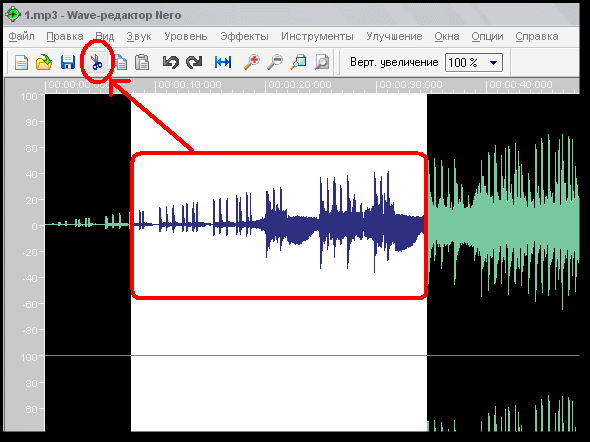Open the Инструменты menu
This screenshot has width=590, height=442.
[317, 36]
